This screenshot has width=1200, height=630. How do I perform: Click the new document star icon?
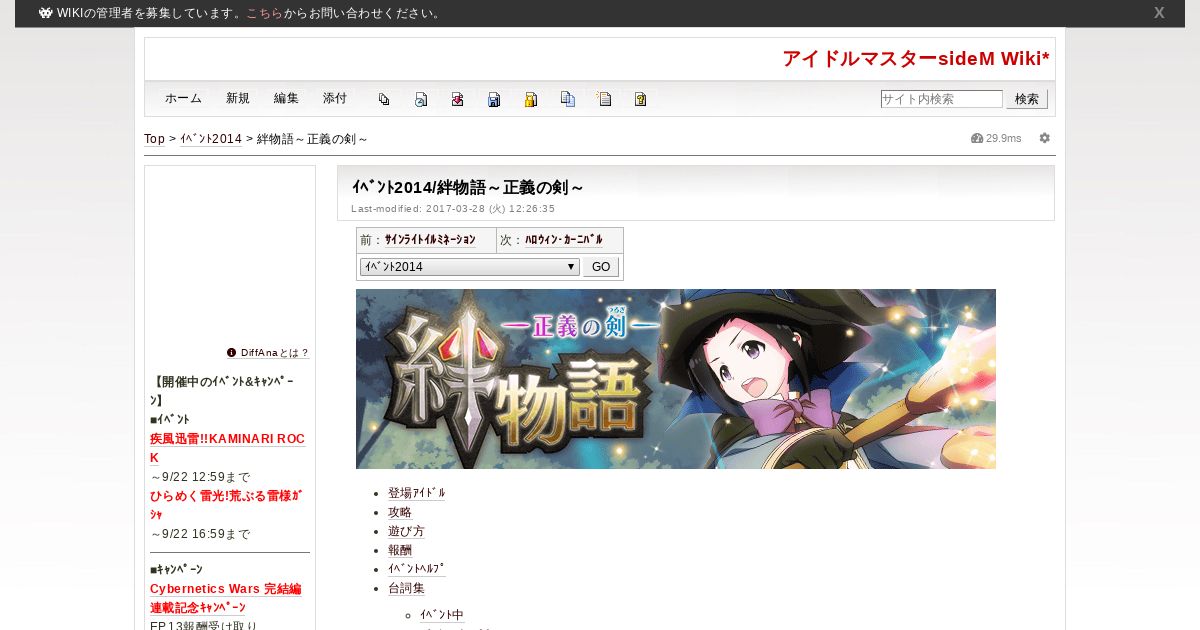[x=604, y=99]
